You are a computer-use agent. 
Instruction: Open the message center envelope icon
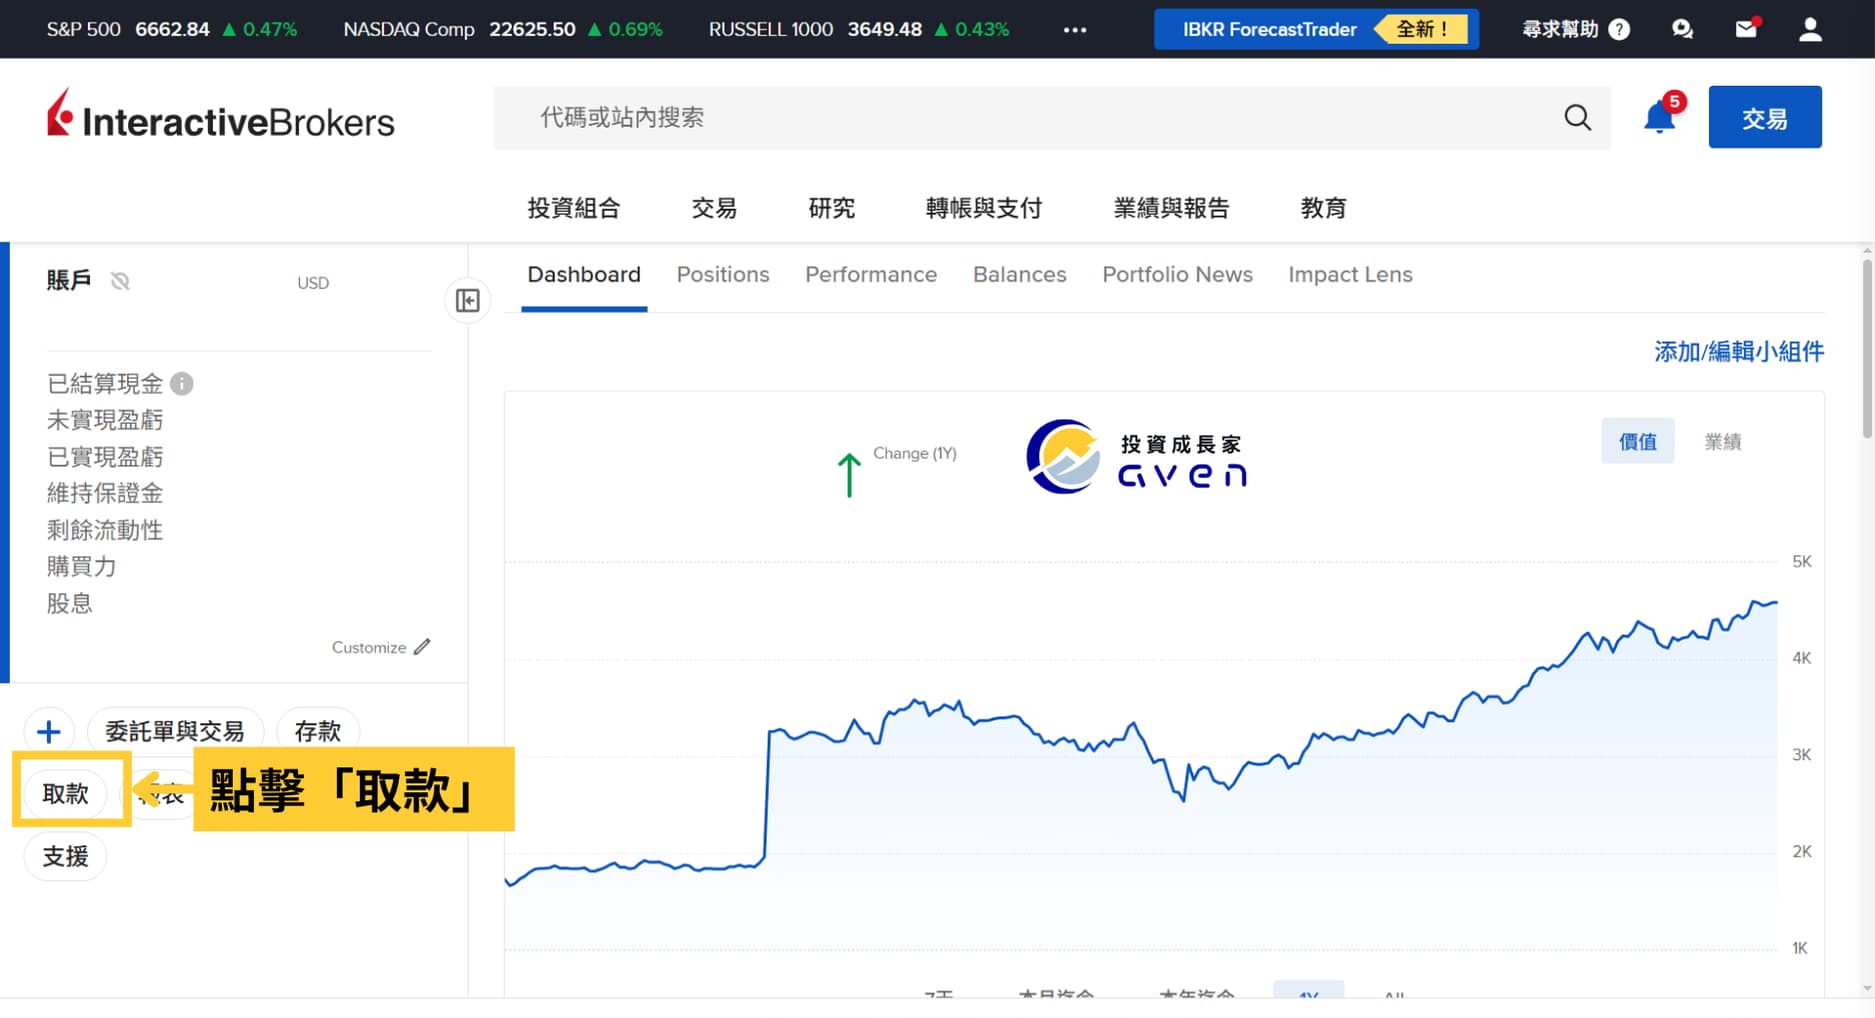(x=1746, y=29)
